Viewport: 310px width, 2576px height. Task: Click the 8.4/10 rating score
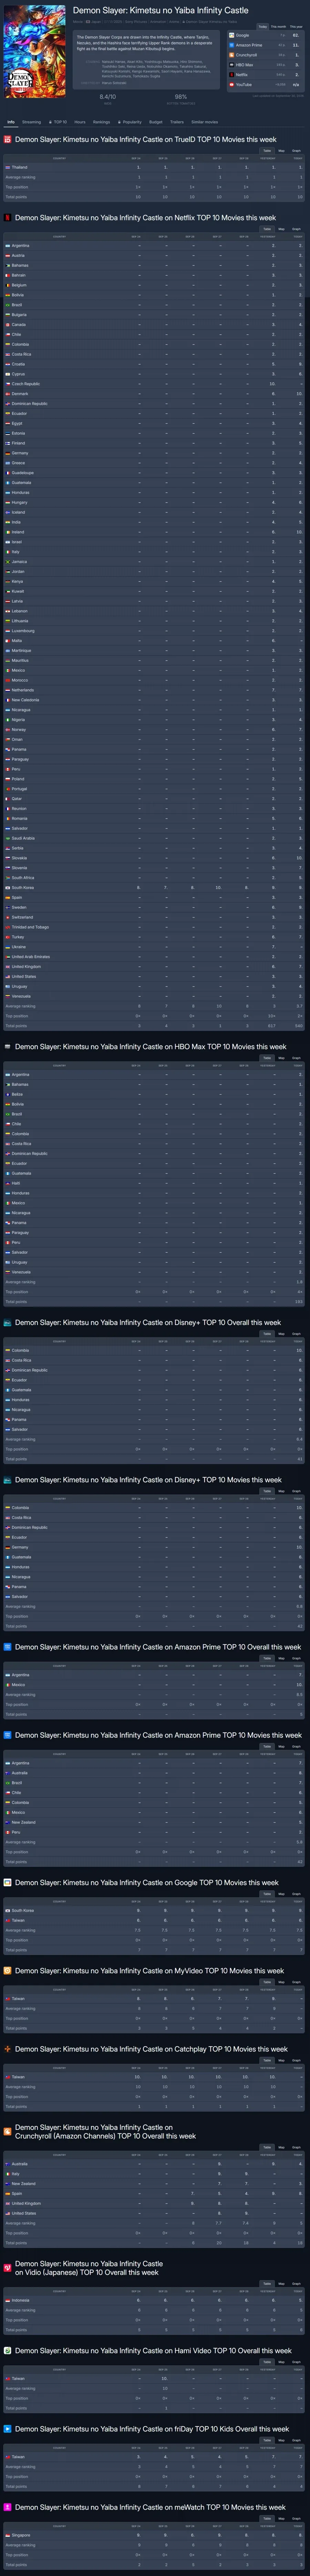tap(108, 97)
